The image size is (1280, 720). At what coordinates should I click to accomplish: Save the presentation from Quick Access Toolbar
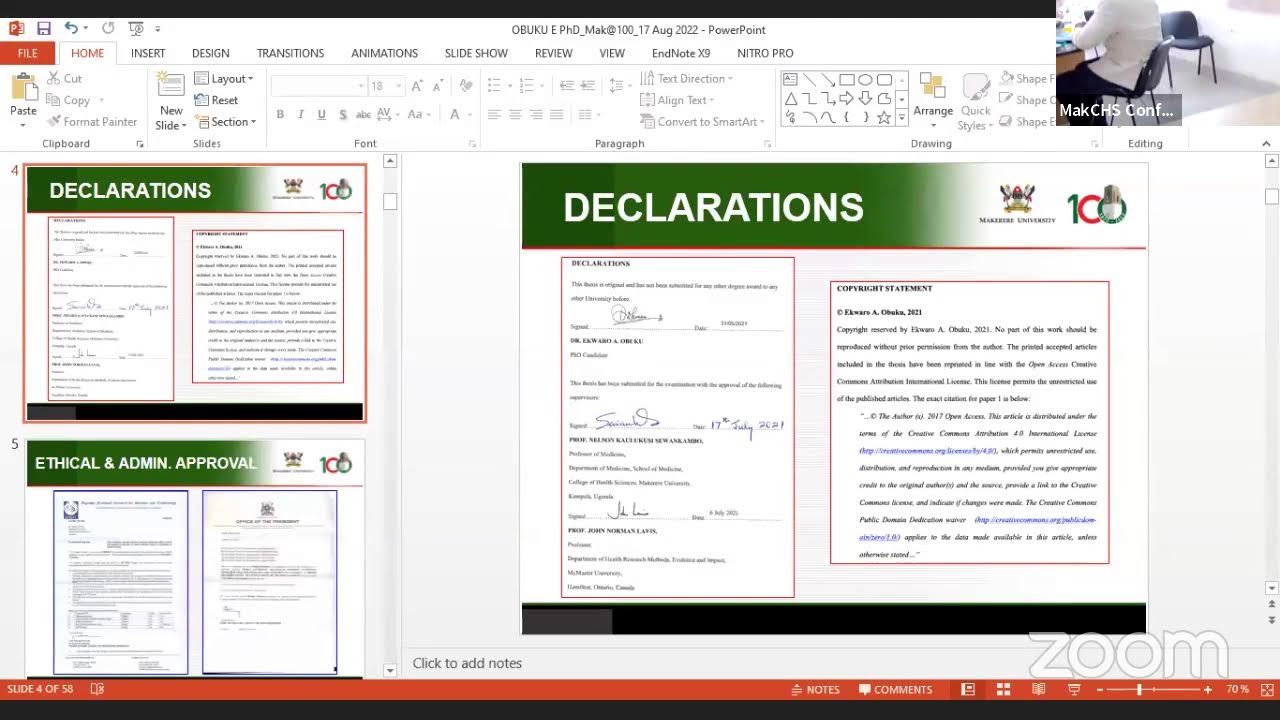43,29
